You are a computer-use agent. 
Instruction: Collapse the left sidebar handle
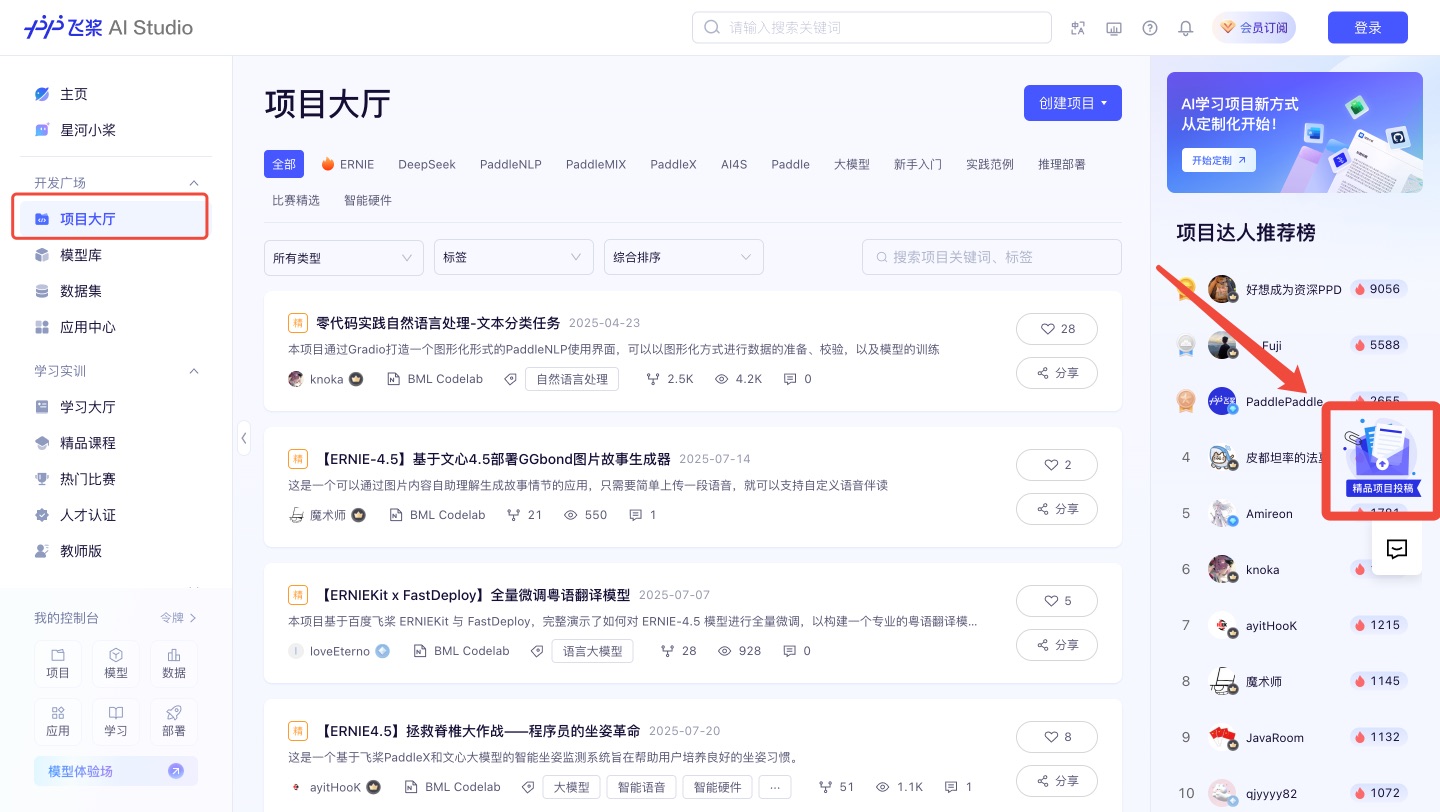[243, 437]
